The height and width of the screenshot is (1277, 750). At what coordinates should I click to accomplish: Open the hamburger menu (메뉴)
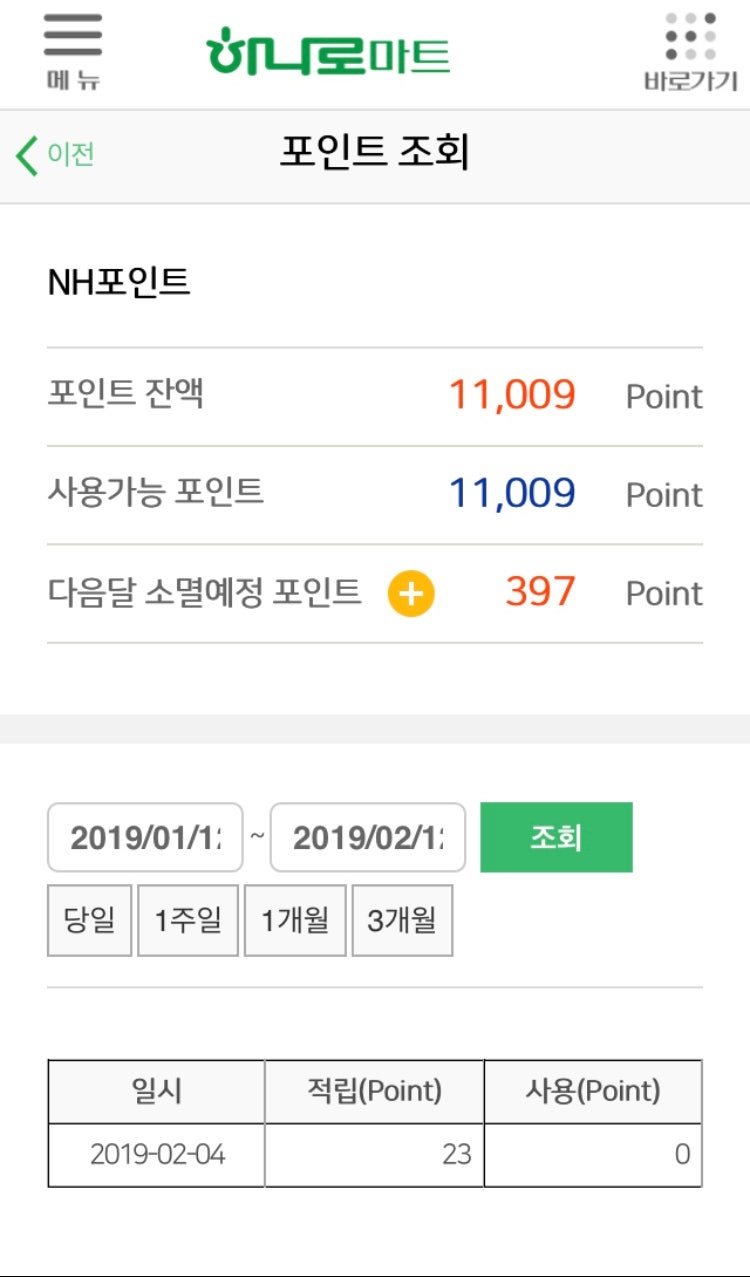coord(72,50)
